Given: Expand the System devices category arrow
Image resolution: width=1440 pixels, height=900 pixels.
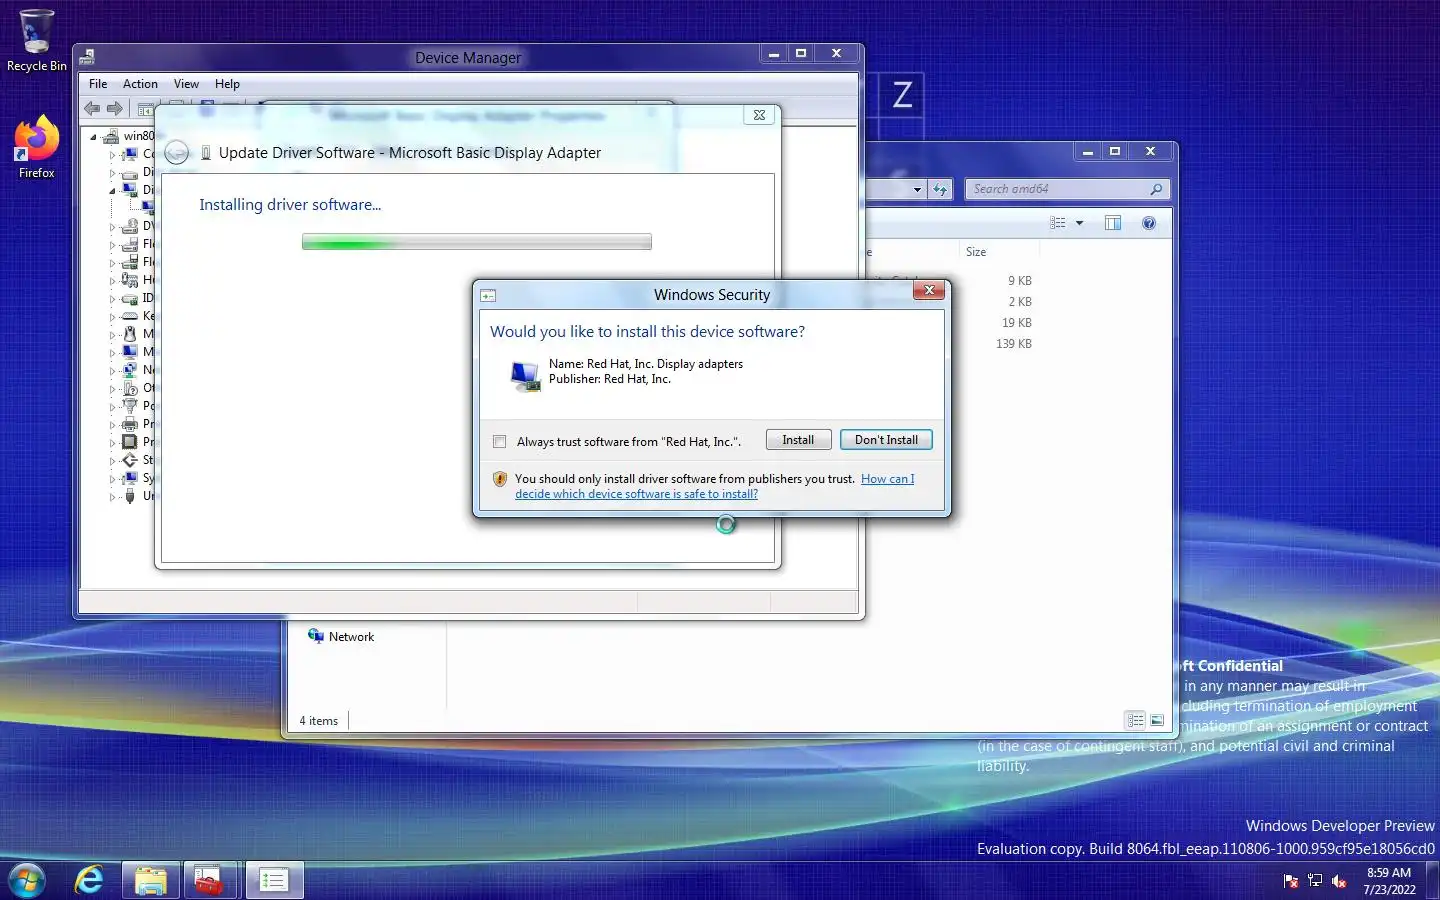Looking at the screenshot, I should point(112,478).
